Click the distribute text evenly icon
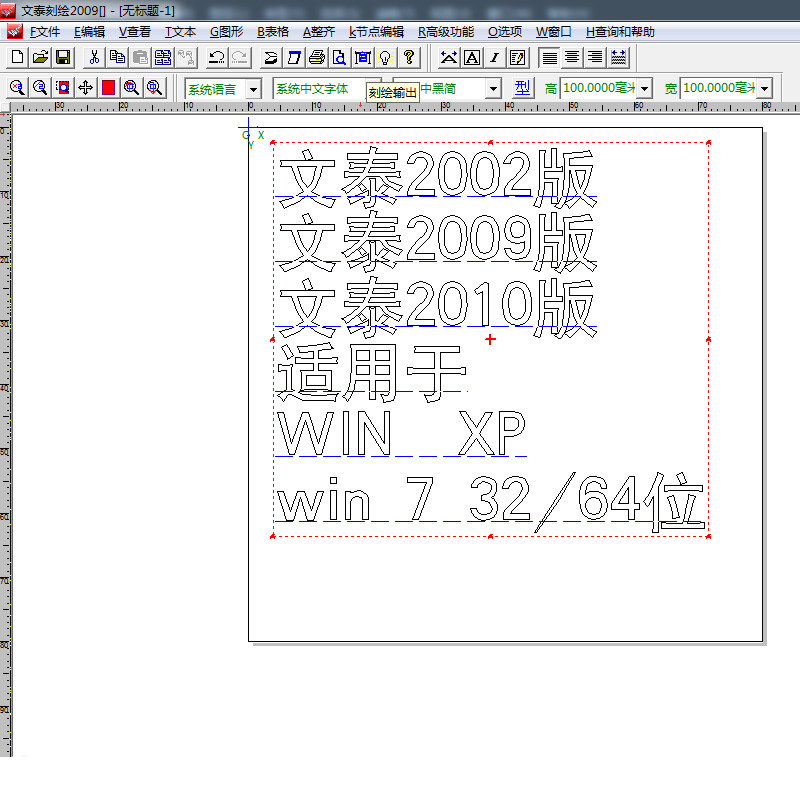This screenshot has height=800, width=800. (618, 57)
